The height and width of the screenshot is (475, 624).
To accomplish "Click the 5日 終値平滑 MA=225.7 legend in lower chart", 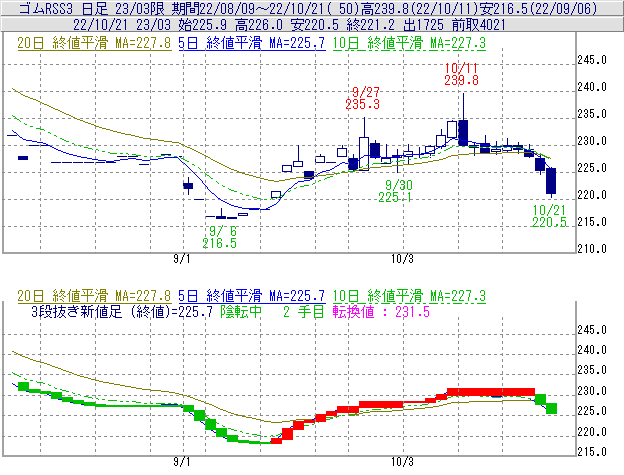I will 252,296.
